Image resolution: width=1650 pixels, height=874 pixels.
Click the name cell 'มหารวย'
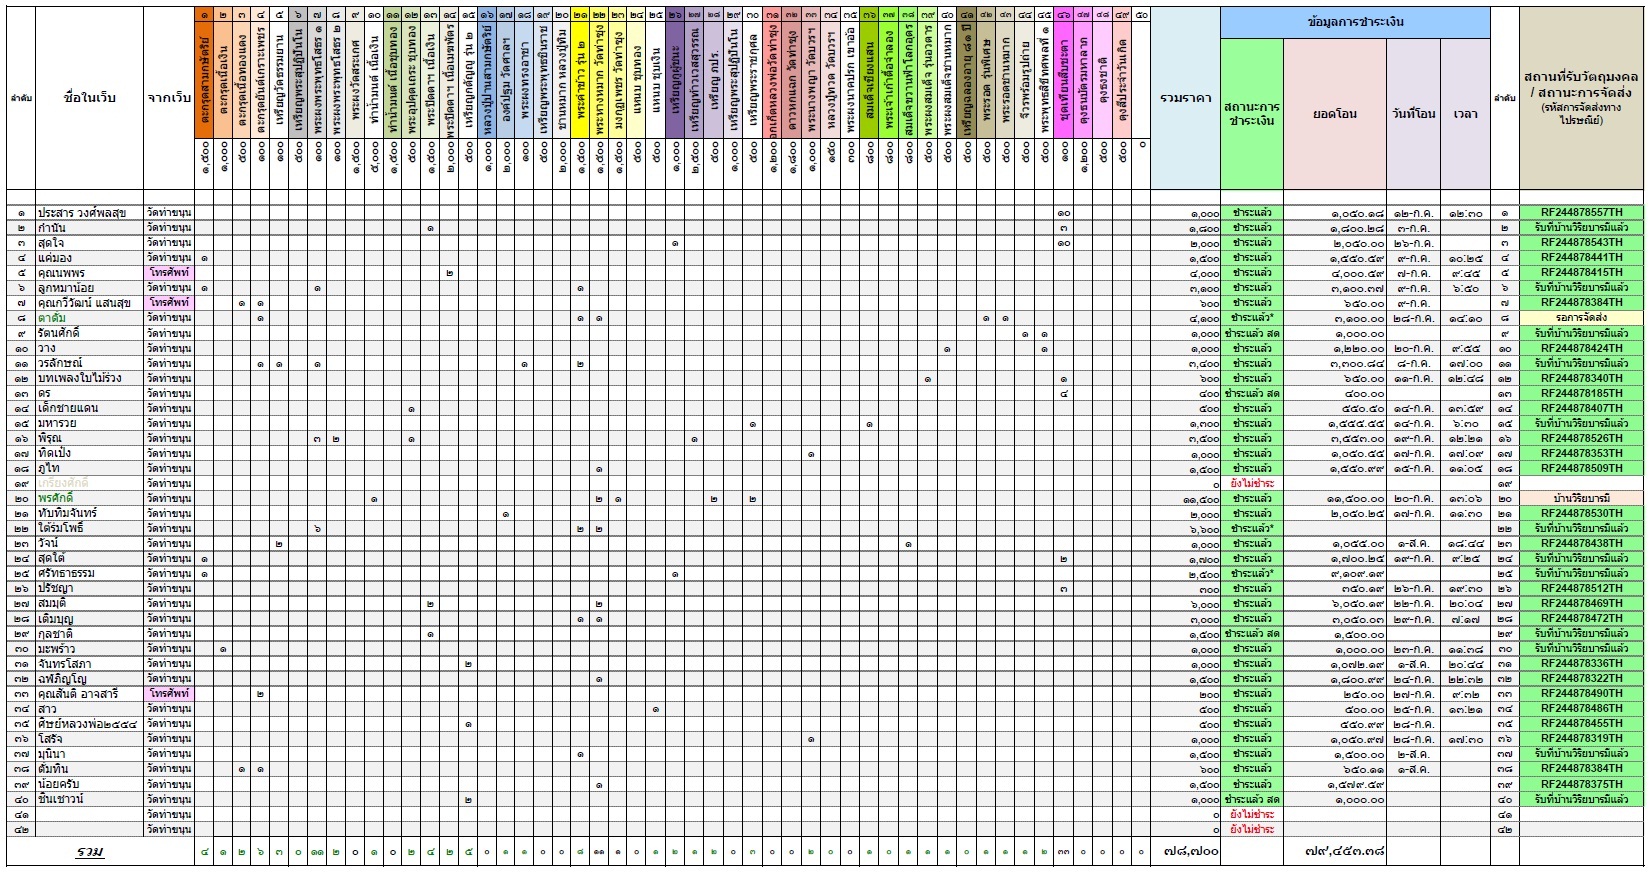89,423
